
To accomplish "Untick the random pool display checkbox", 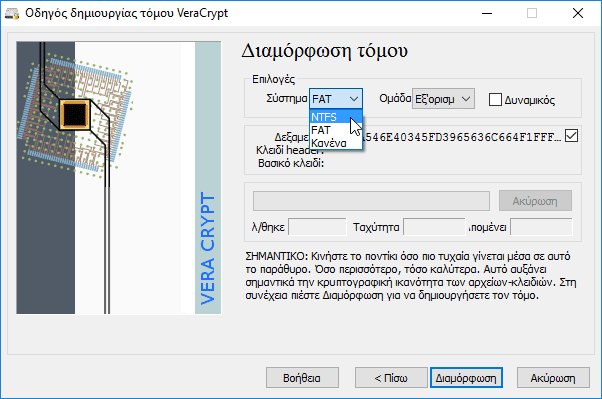I will point(571,136).
